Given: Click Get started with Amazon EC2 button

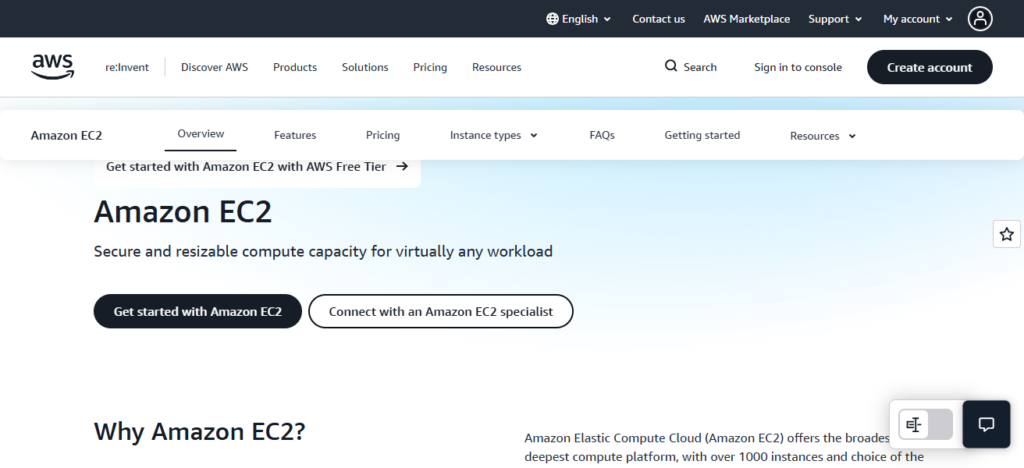Looking at the screenshot, I should (x=197, y=311).
